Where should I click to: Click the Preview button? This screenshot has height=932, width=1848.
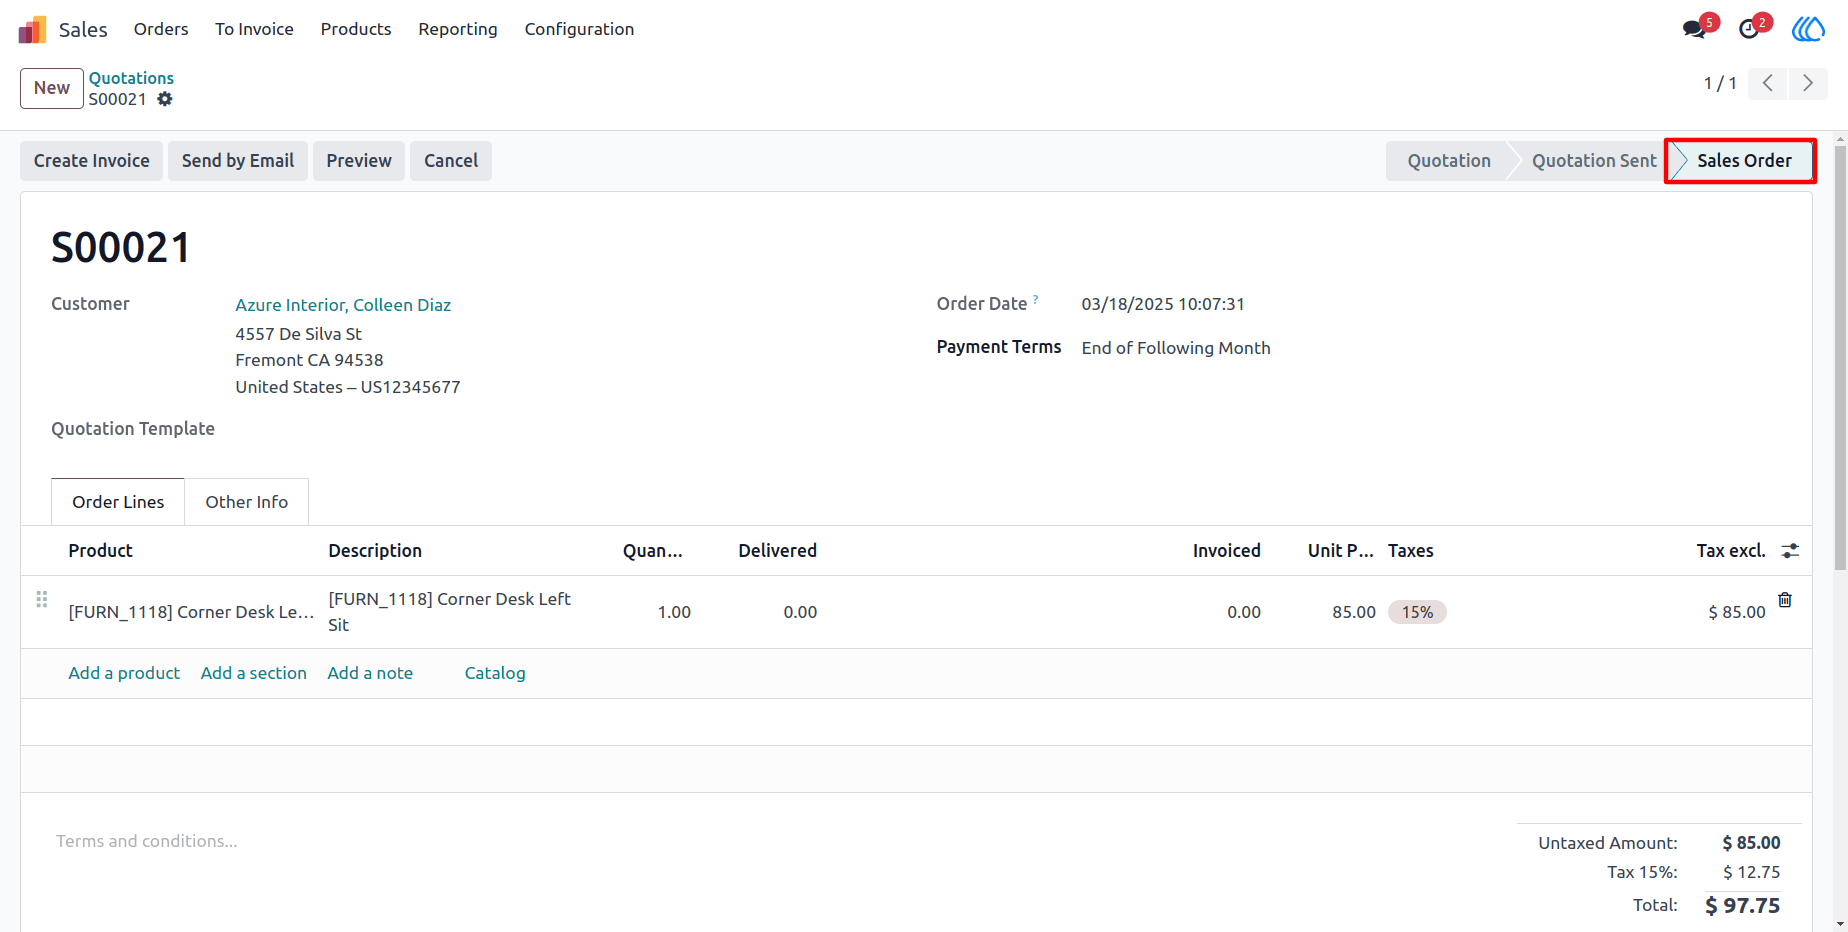[359, 161]
